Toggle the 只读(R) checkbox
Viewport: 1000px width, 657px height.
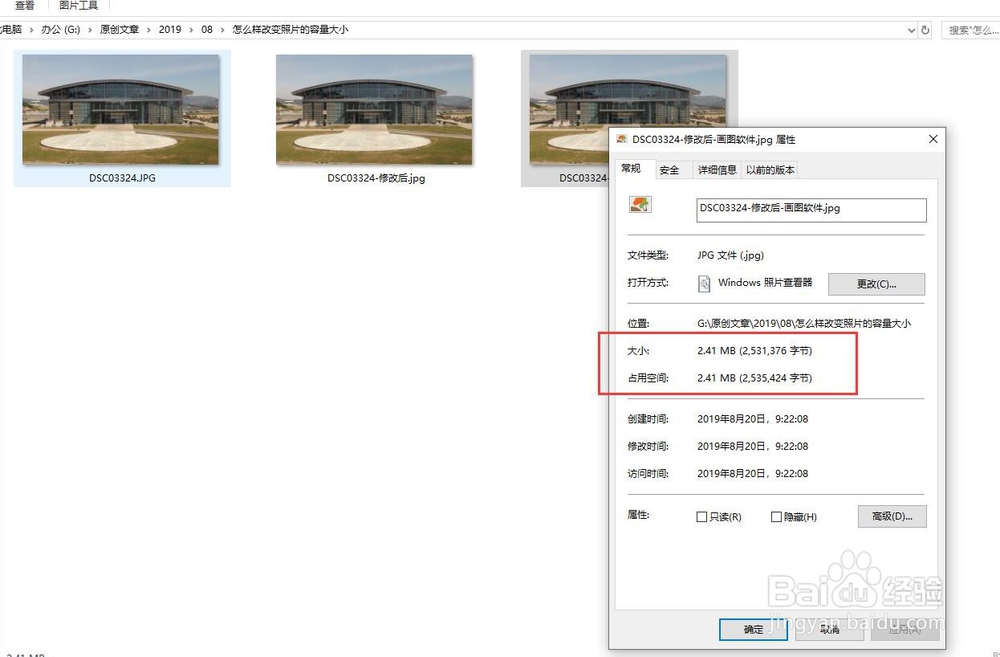tap(702, 517)
